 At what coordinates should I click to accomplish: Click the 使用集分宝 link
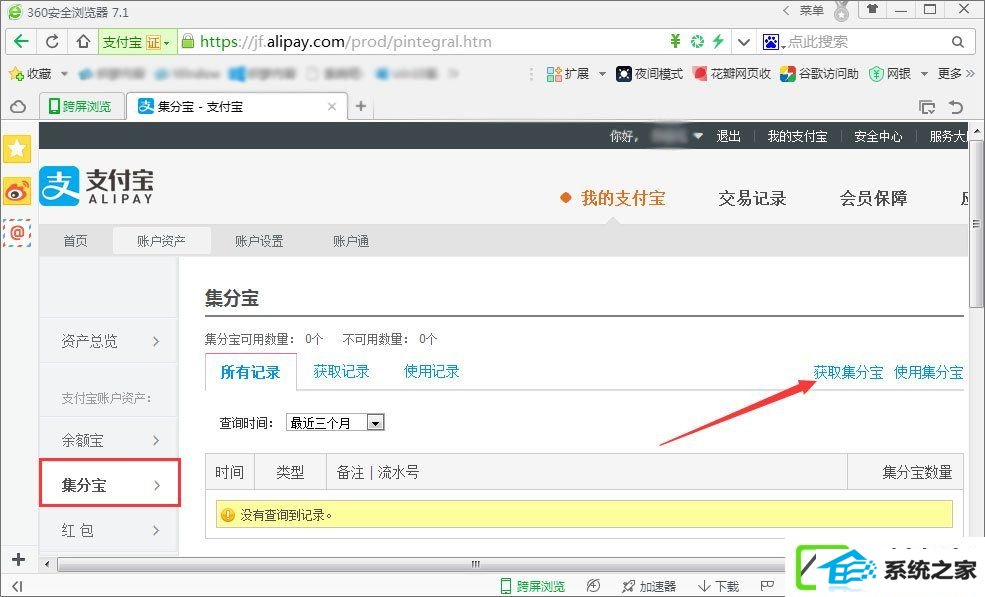point(928,373)
